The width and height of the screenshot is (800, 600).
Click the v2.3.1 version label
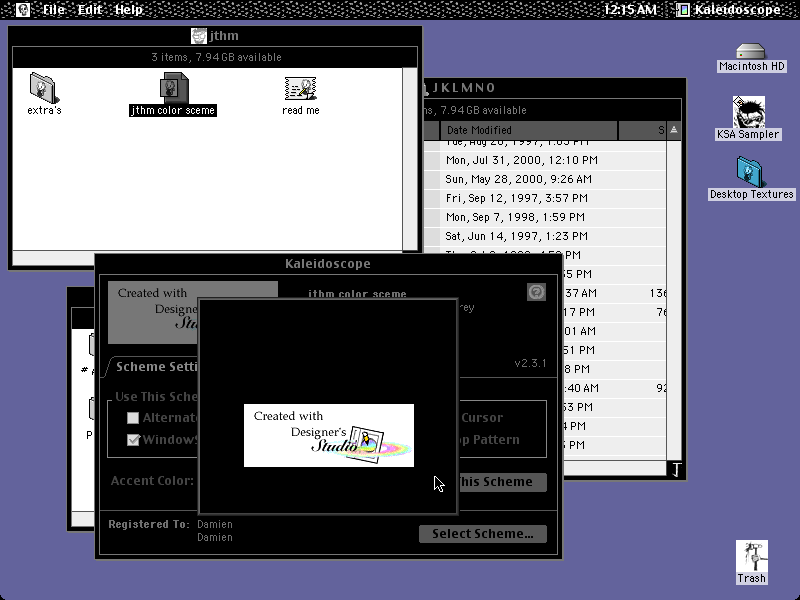coord(530,363)
